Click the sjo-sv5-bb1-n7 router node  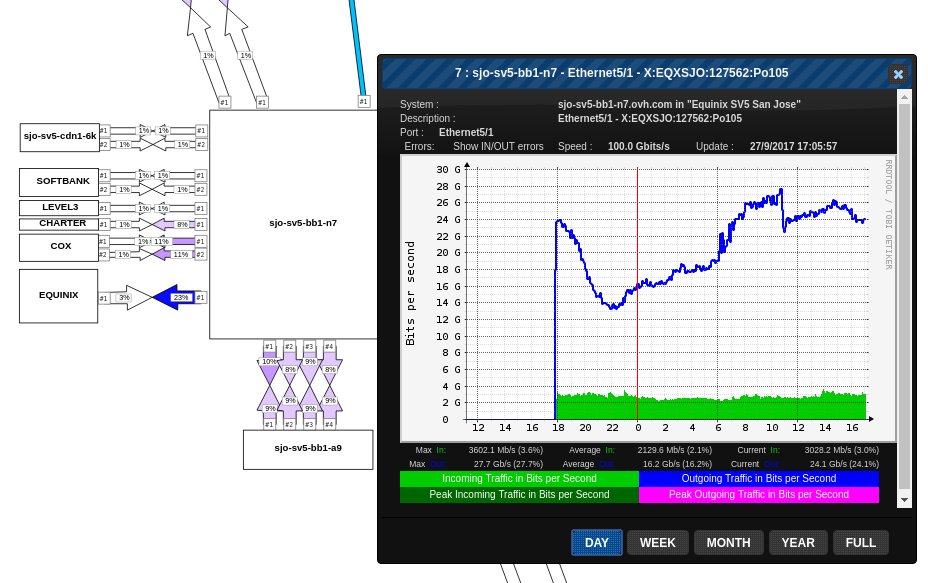click(x=293, y=224)
